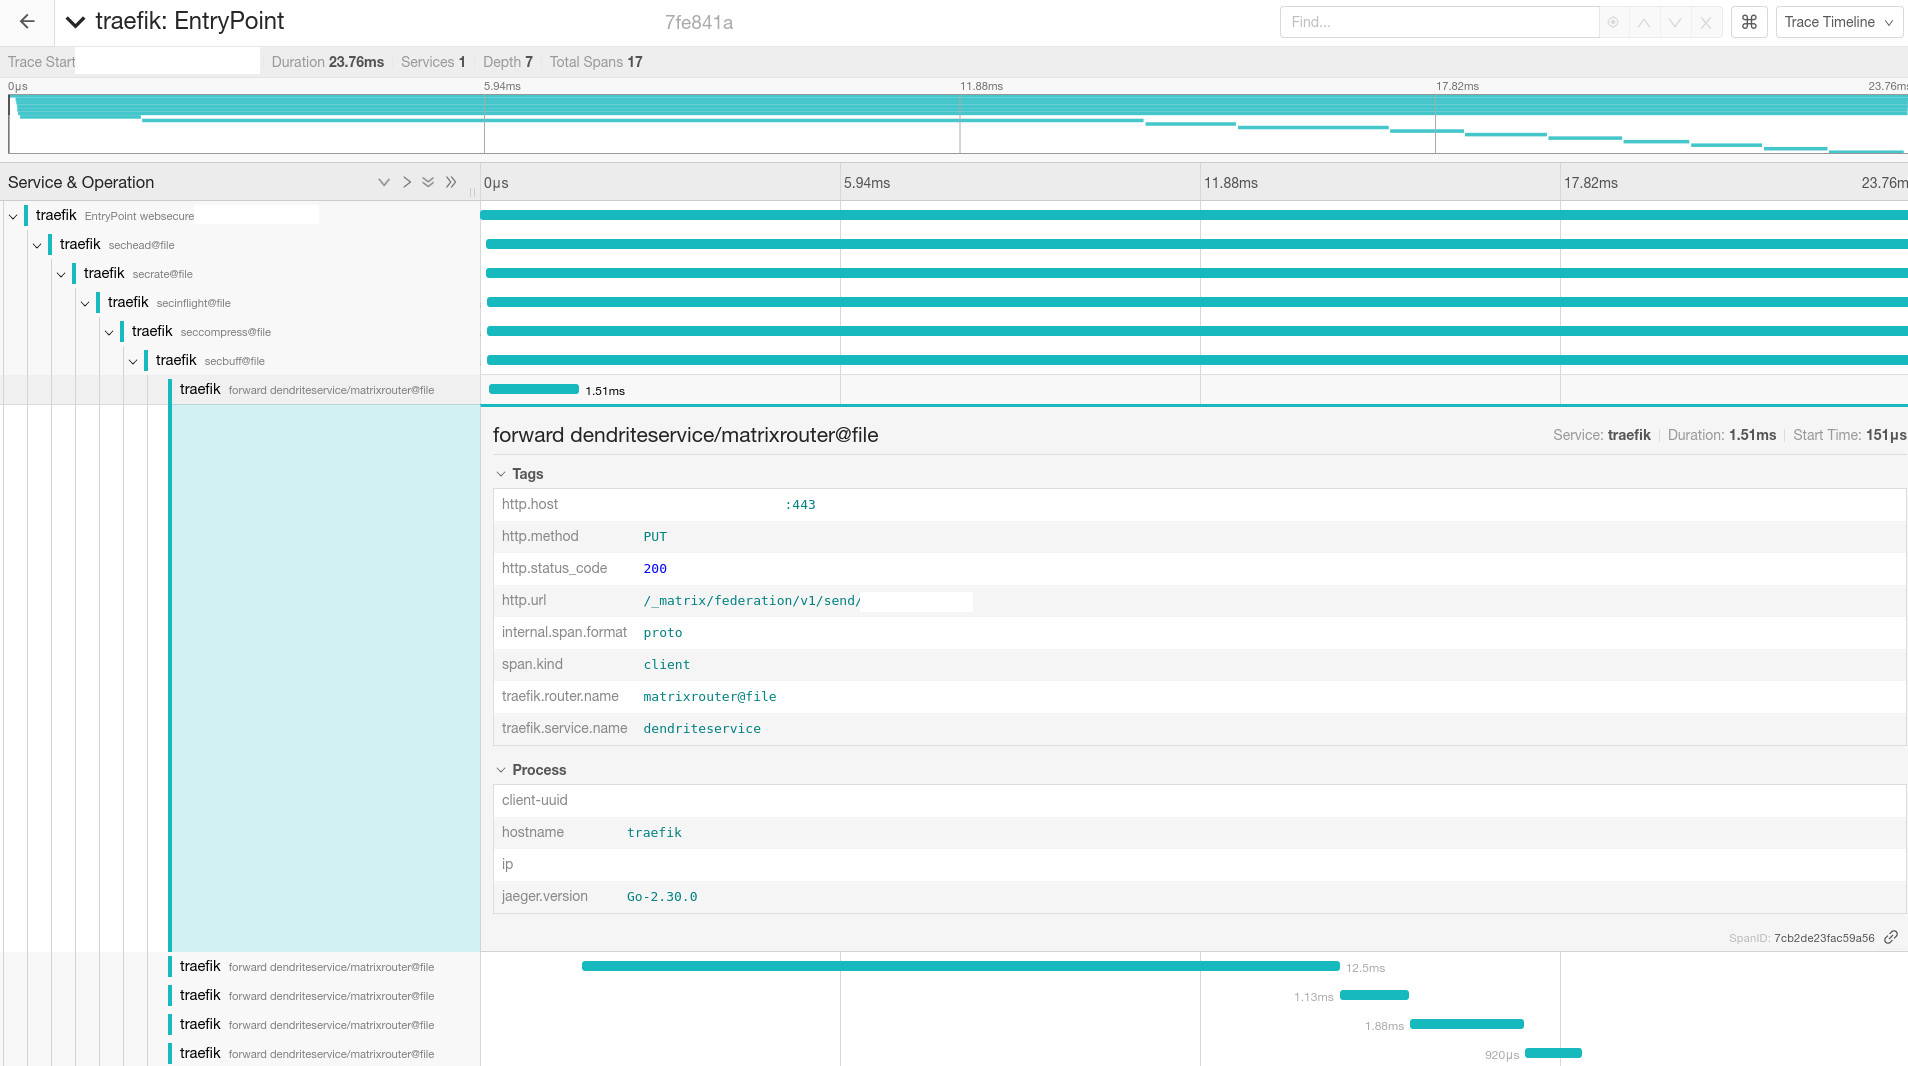Click the SpanID 7cb2de23fac59a56 text
Image resolution: width=1908 pixels, height=1066 pixels.
pos(1801,938)
